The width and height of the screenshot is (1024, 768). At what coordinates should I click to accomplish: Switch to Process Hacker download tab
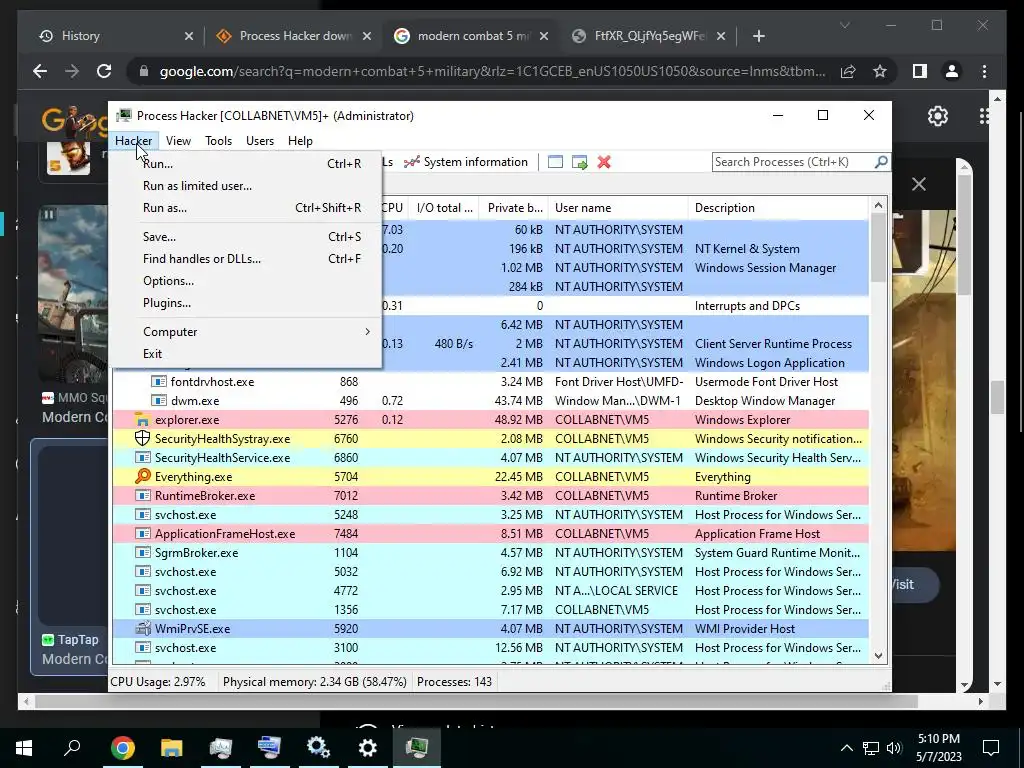pyautogui.click(x=295, y=36)
